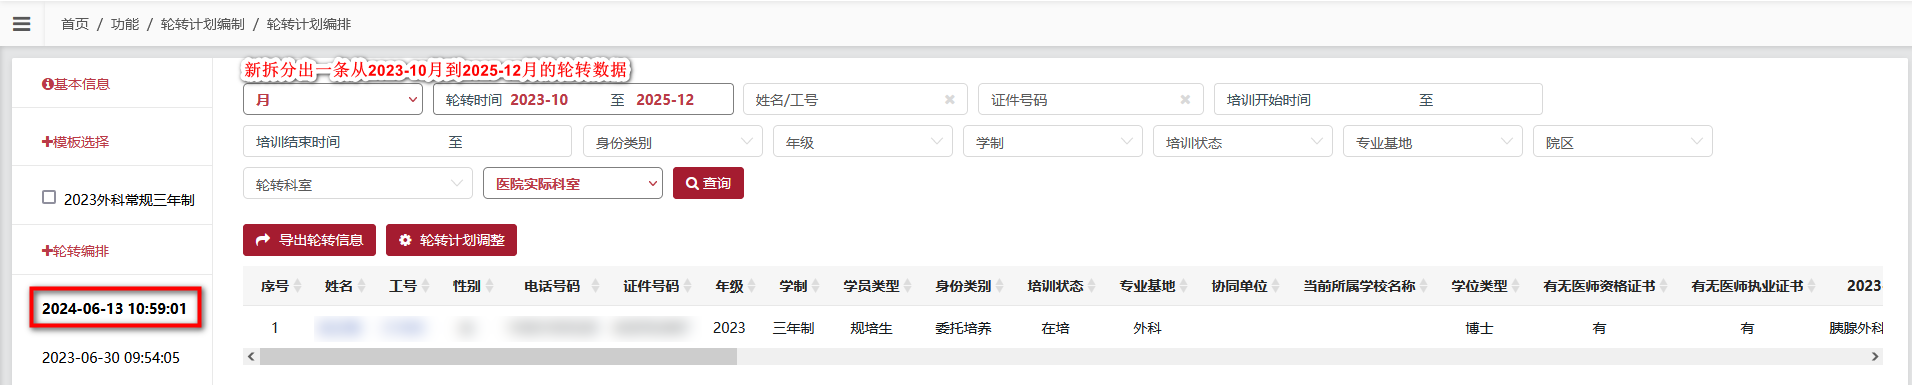Click the horizontal scrollbar thumb
The width and height of the screenshot is (1912, 385).
coord(498,356)
